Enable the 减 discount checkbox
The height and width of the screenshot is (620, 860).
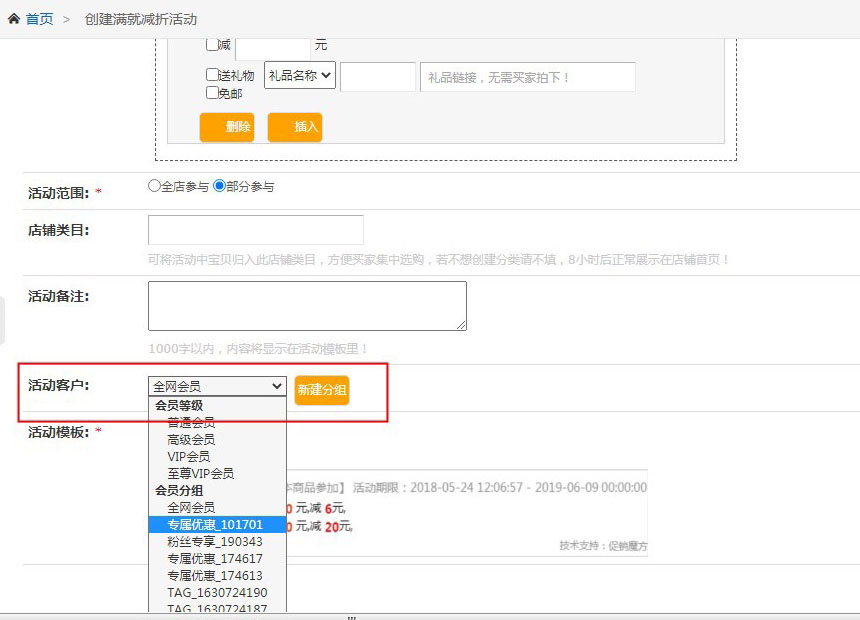point(211,44)
